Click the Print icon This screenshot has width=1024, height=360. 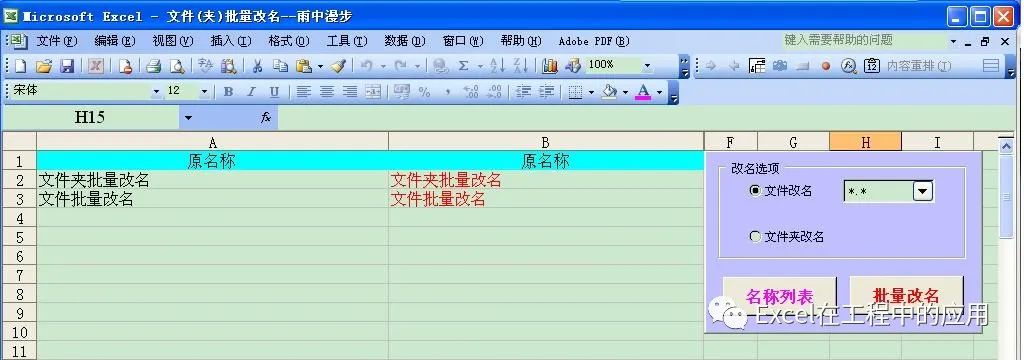point(153,66)
